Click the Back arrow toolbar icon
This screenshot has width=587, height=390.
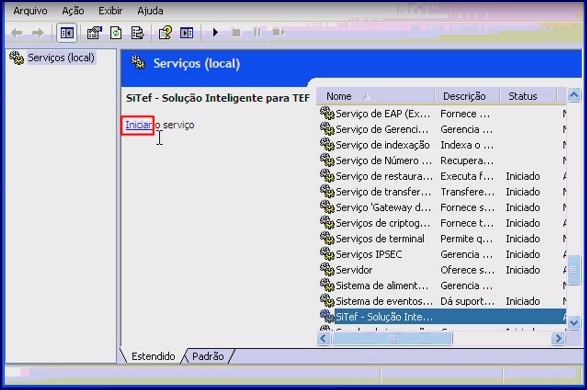pos(16,33)
